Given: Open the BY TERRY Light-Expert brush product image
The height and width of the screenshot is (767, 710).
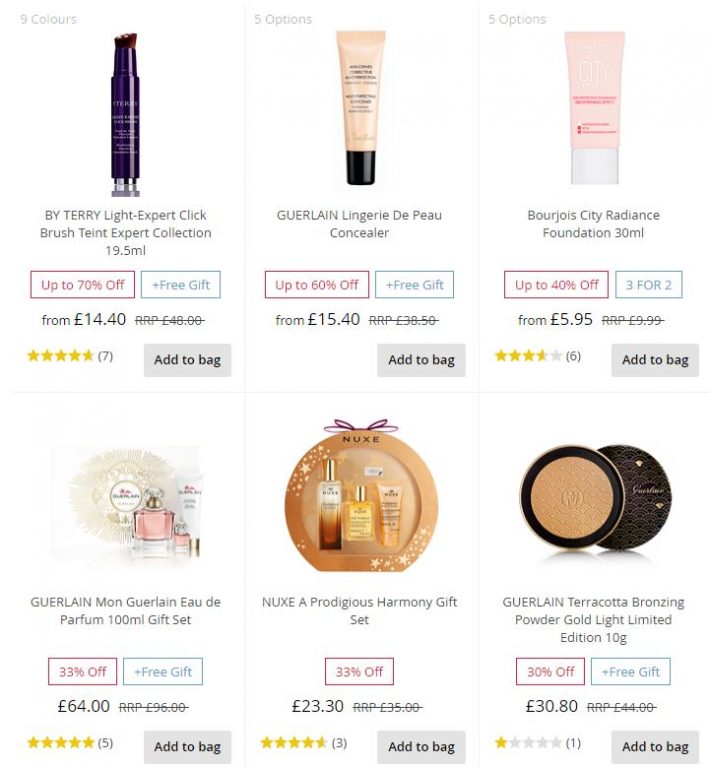Looking at the screenshot, I should pos(125,114).
